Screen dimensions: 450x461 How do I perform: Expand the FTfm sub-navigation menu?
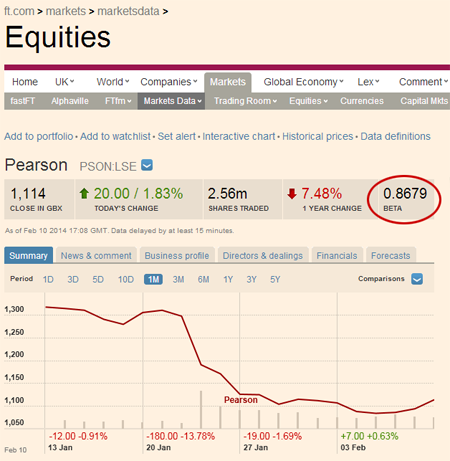coord(118,101)
